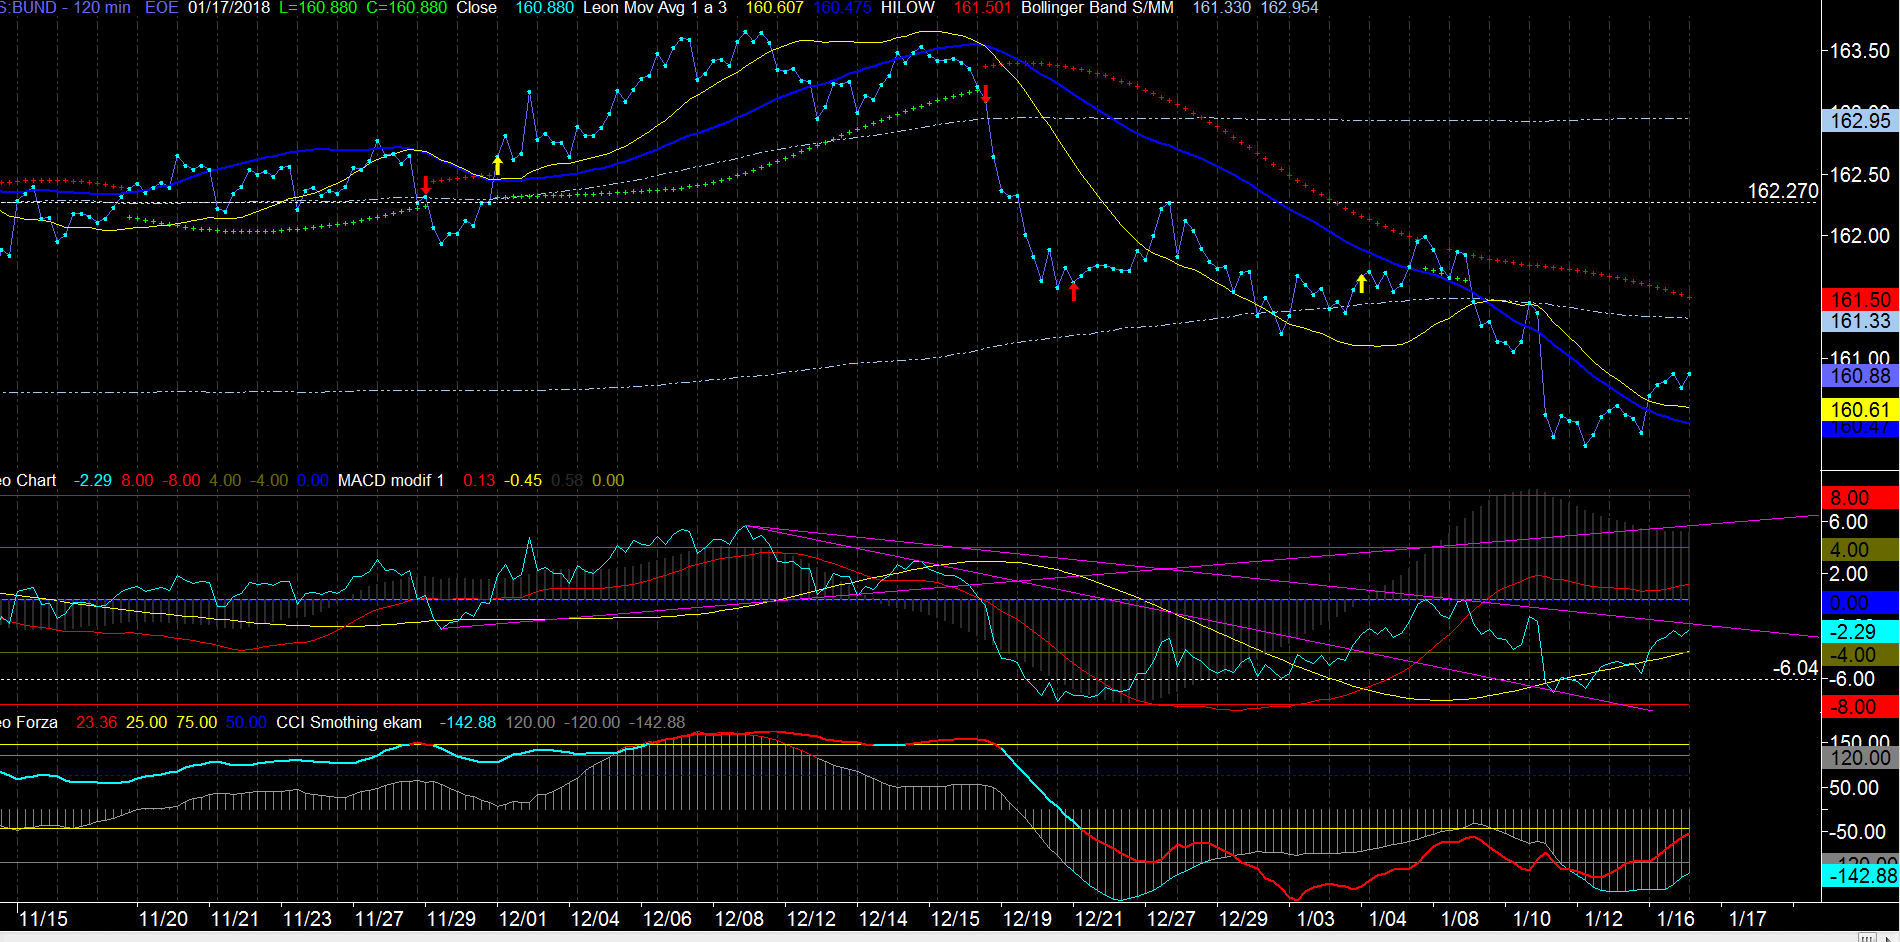Click the red 161.501 HILOW value
This screenshot has width=1900, height=942.
click(x=982, y=8)
